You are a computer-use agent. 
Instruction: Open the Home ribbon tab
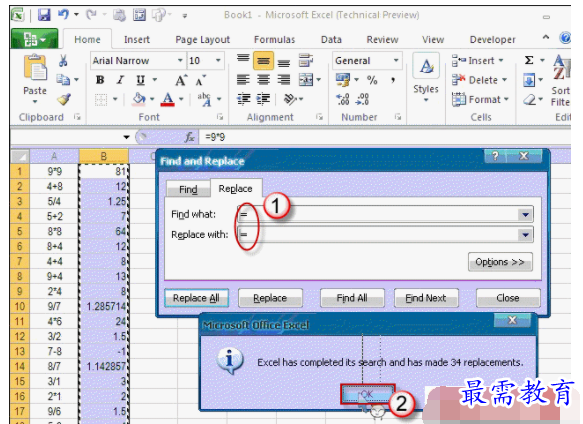[87, 39]
